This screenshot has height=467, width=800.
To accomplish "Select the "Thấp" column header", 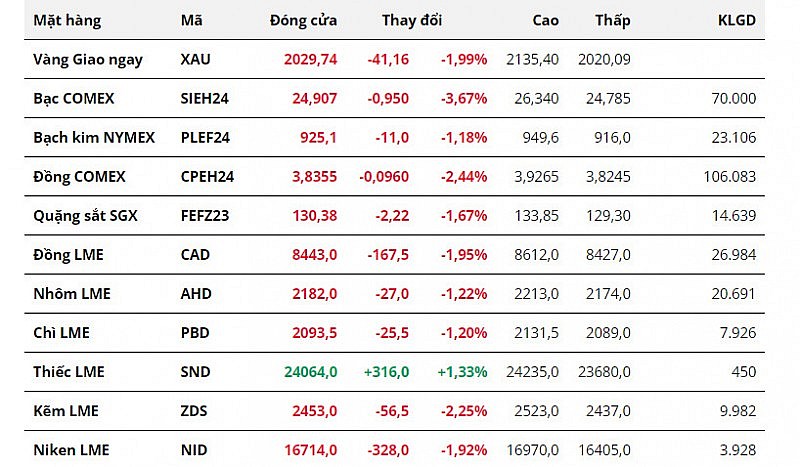I will click(612, 20).
